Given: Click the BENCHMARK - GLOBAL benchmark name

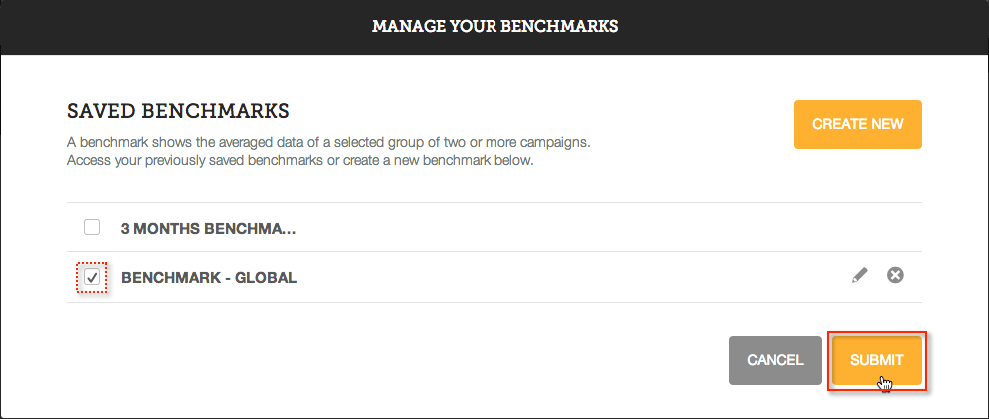Looking at the screenshot, I should click(209, 278).
